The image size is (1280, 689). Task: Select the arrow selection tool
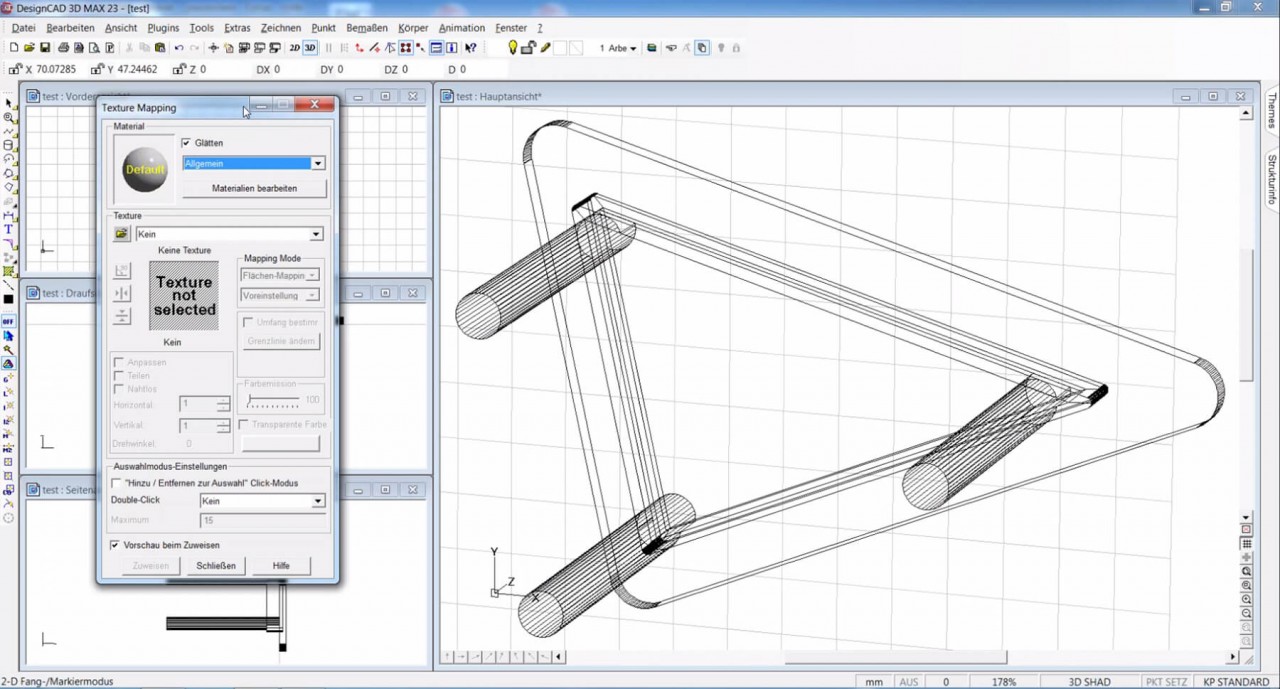[x=8, y=102]
